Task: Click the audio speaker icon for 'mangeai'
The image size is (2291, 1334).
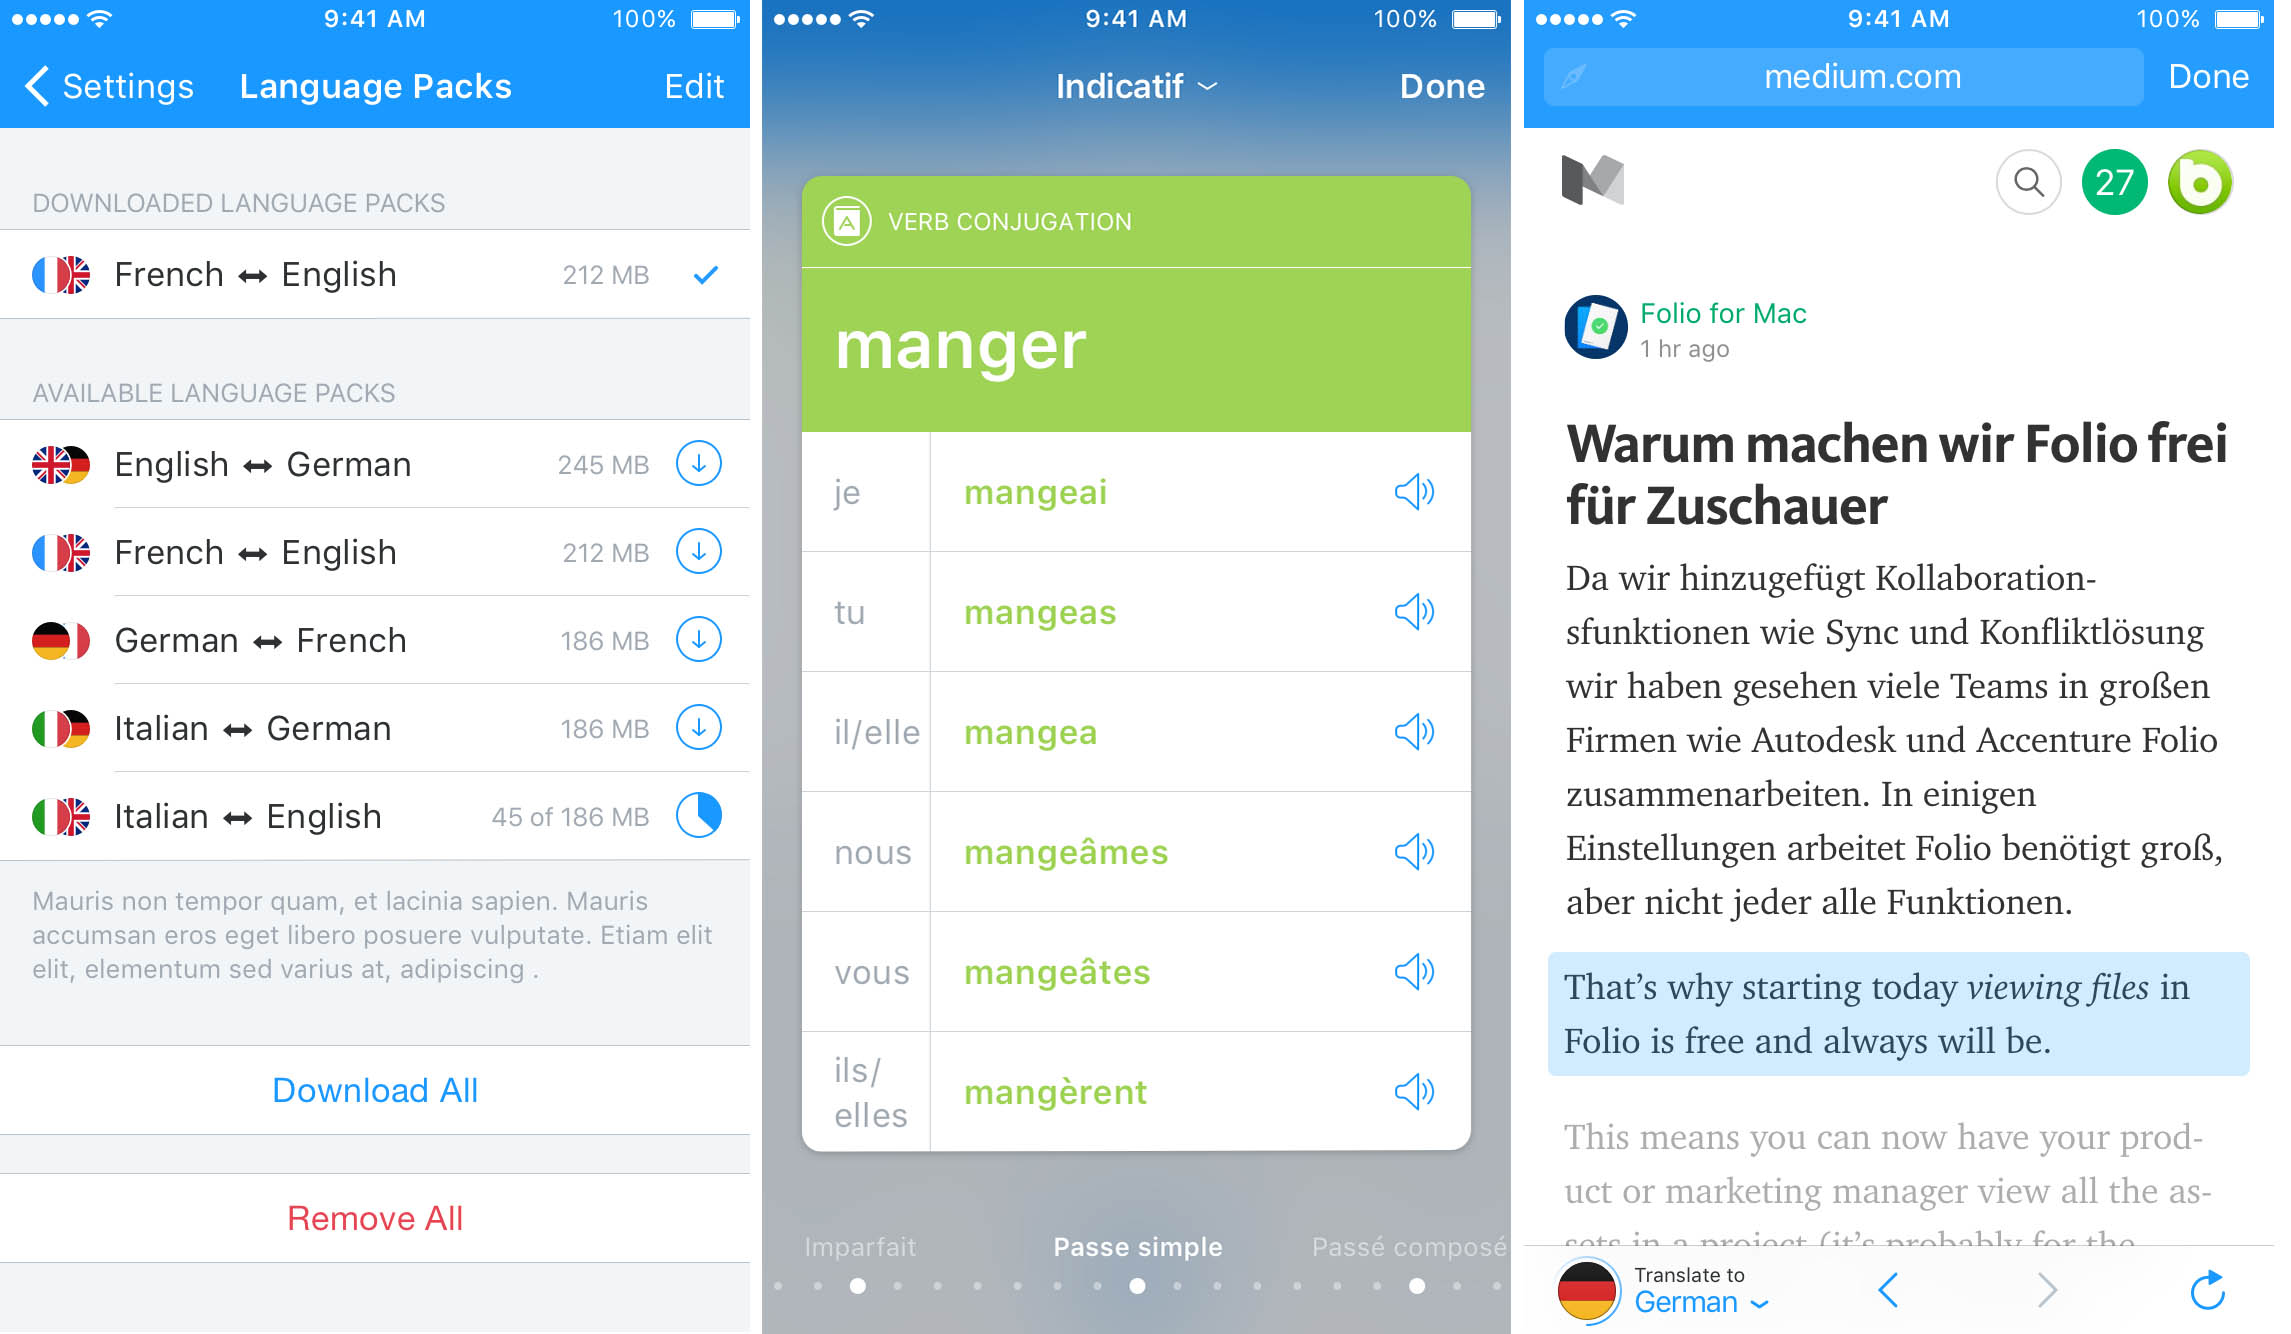Action: [x=1418, y=489]
